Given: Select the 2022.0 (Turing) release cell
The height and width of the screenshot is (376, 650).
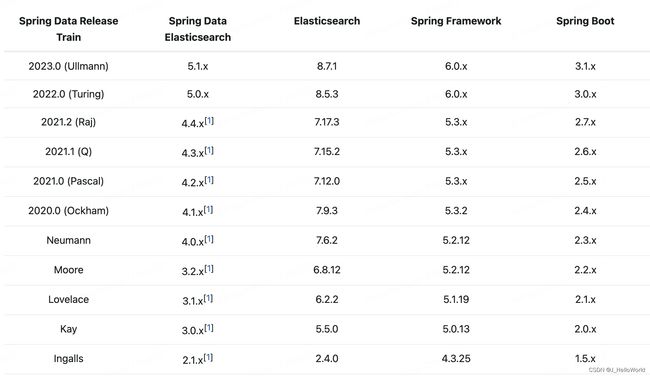Looking at the screenshot, I should (x=68, y=94).
